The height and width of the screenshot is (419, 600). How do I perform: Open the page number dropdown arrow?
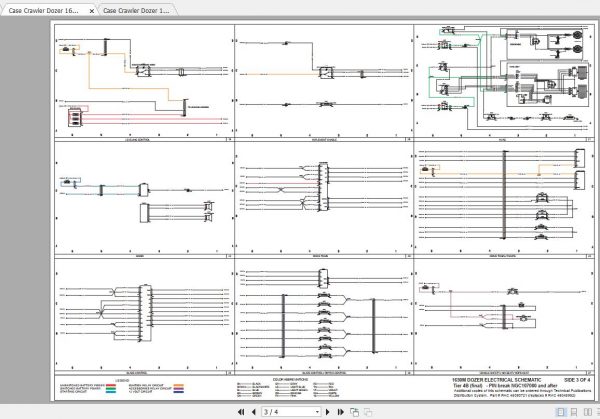coord(317,412)
